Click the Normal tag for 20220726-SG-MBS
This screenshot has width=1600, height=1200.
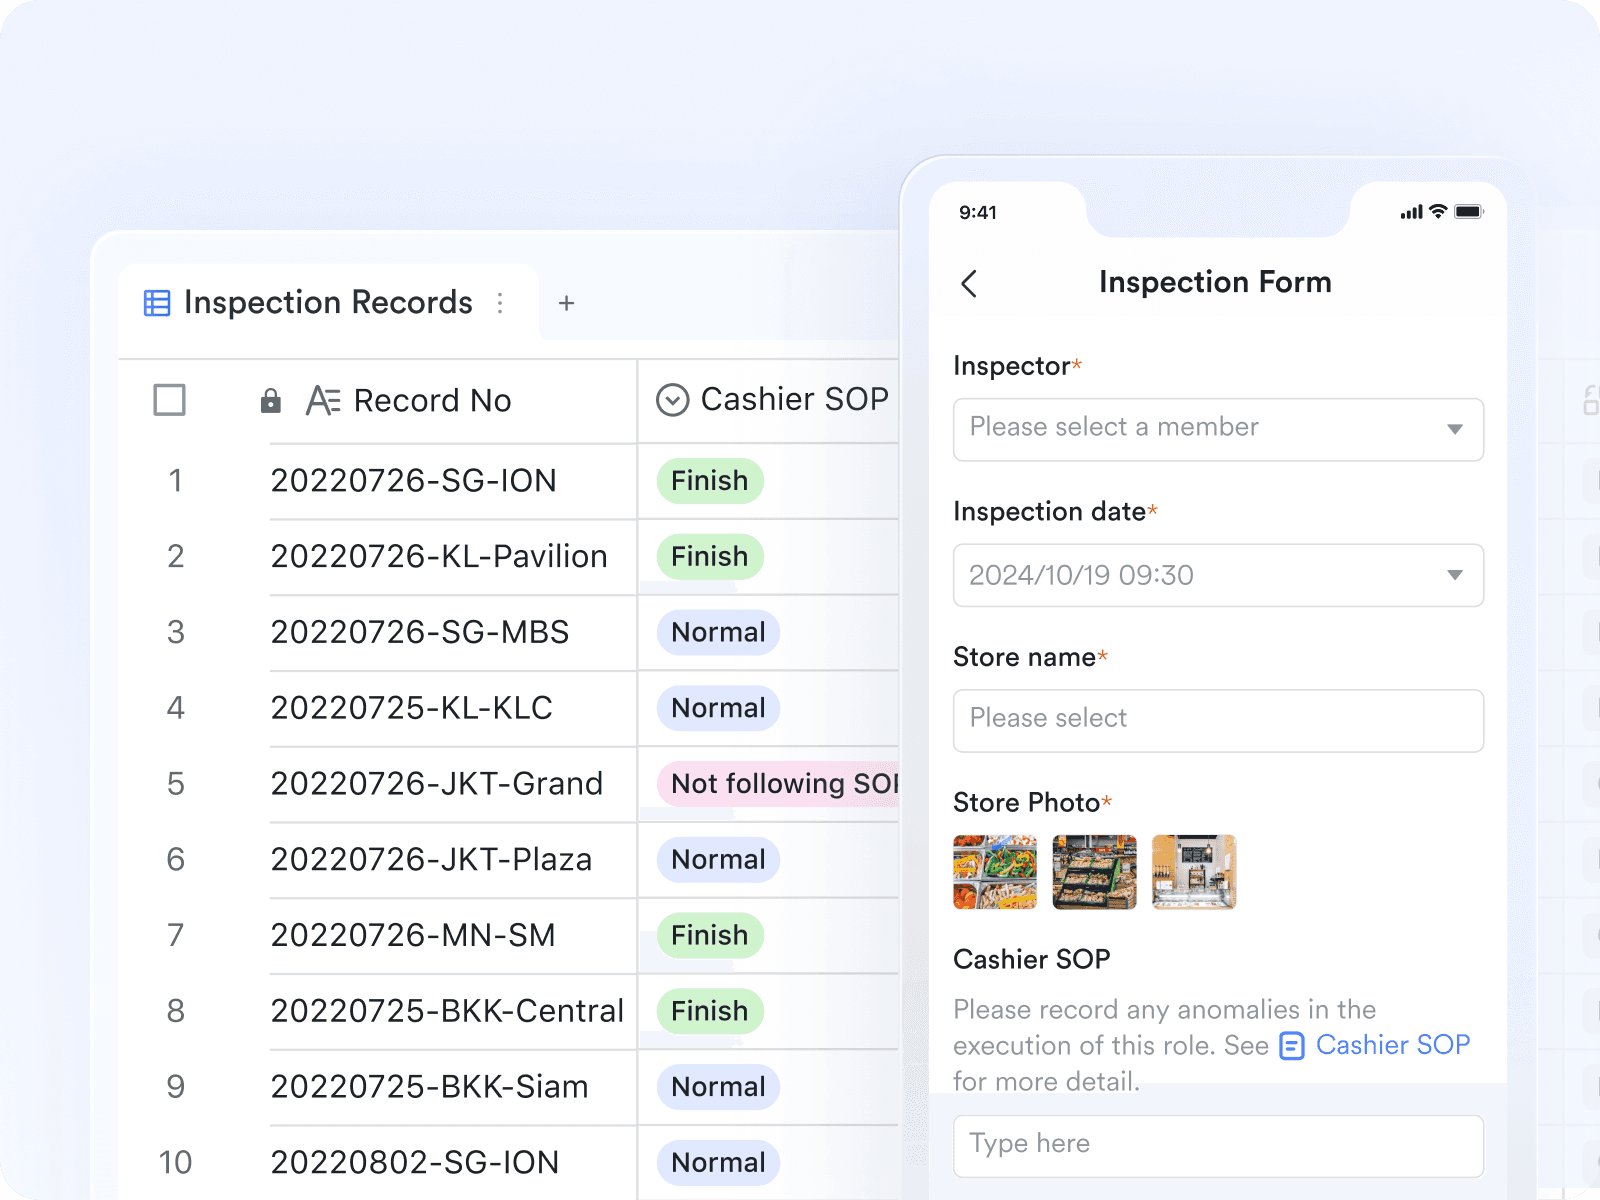click(718, 633)
